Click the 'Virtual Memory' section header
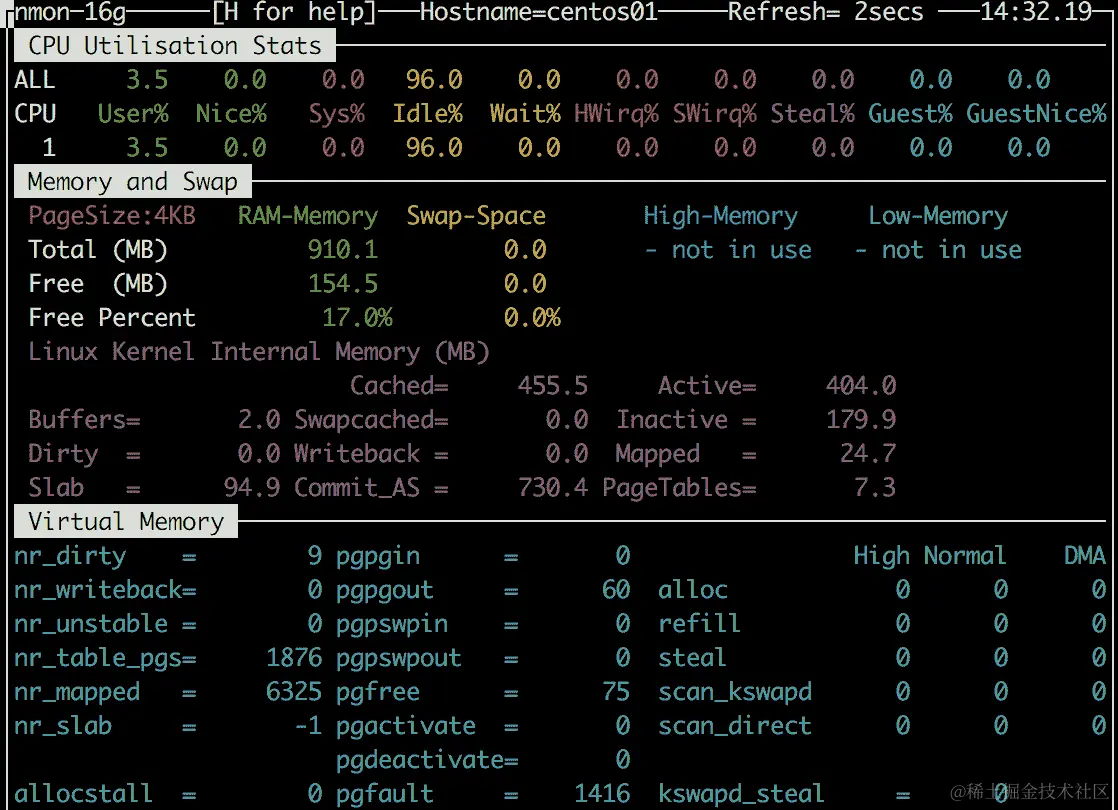Viewport: 1118px width, 810px height. (125, 522)
